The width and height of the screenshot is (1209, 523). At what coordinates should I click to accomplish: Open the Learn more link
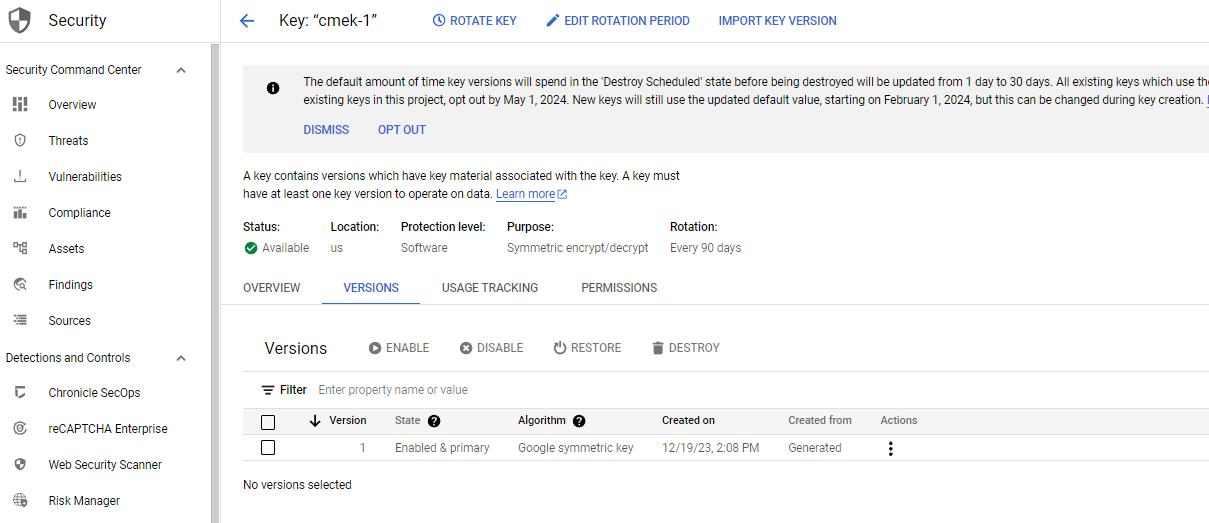pos(531,194)
